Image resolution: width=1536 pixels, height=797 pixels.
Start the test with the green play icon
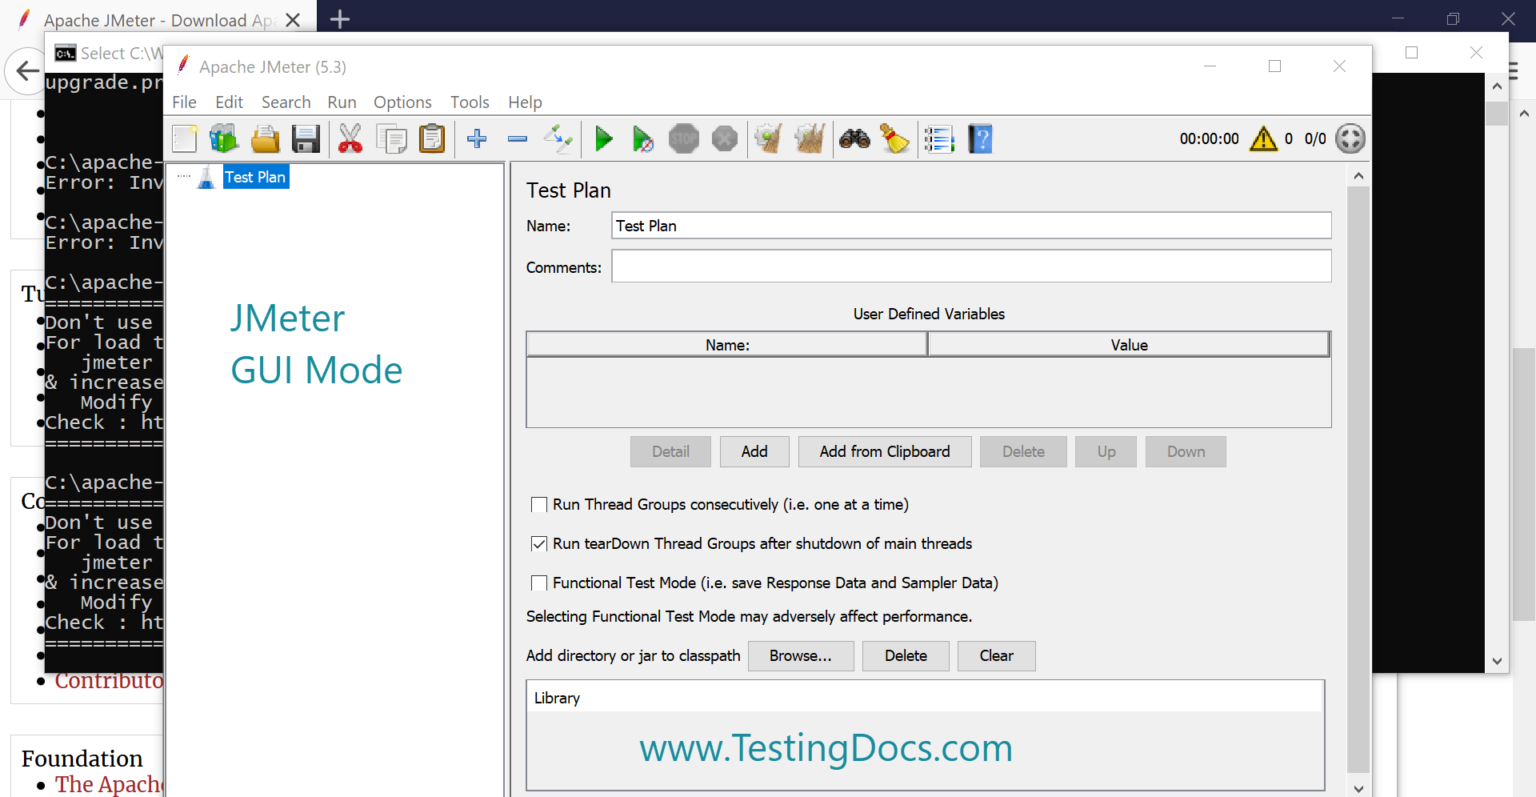604,139
